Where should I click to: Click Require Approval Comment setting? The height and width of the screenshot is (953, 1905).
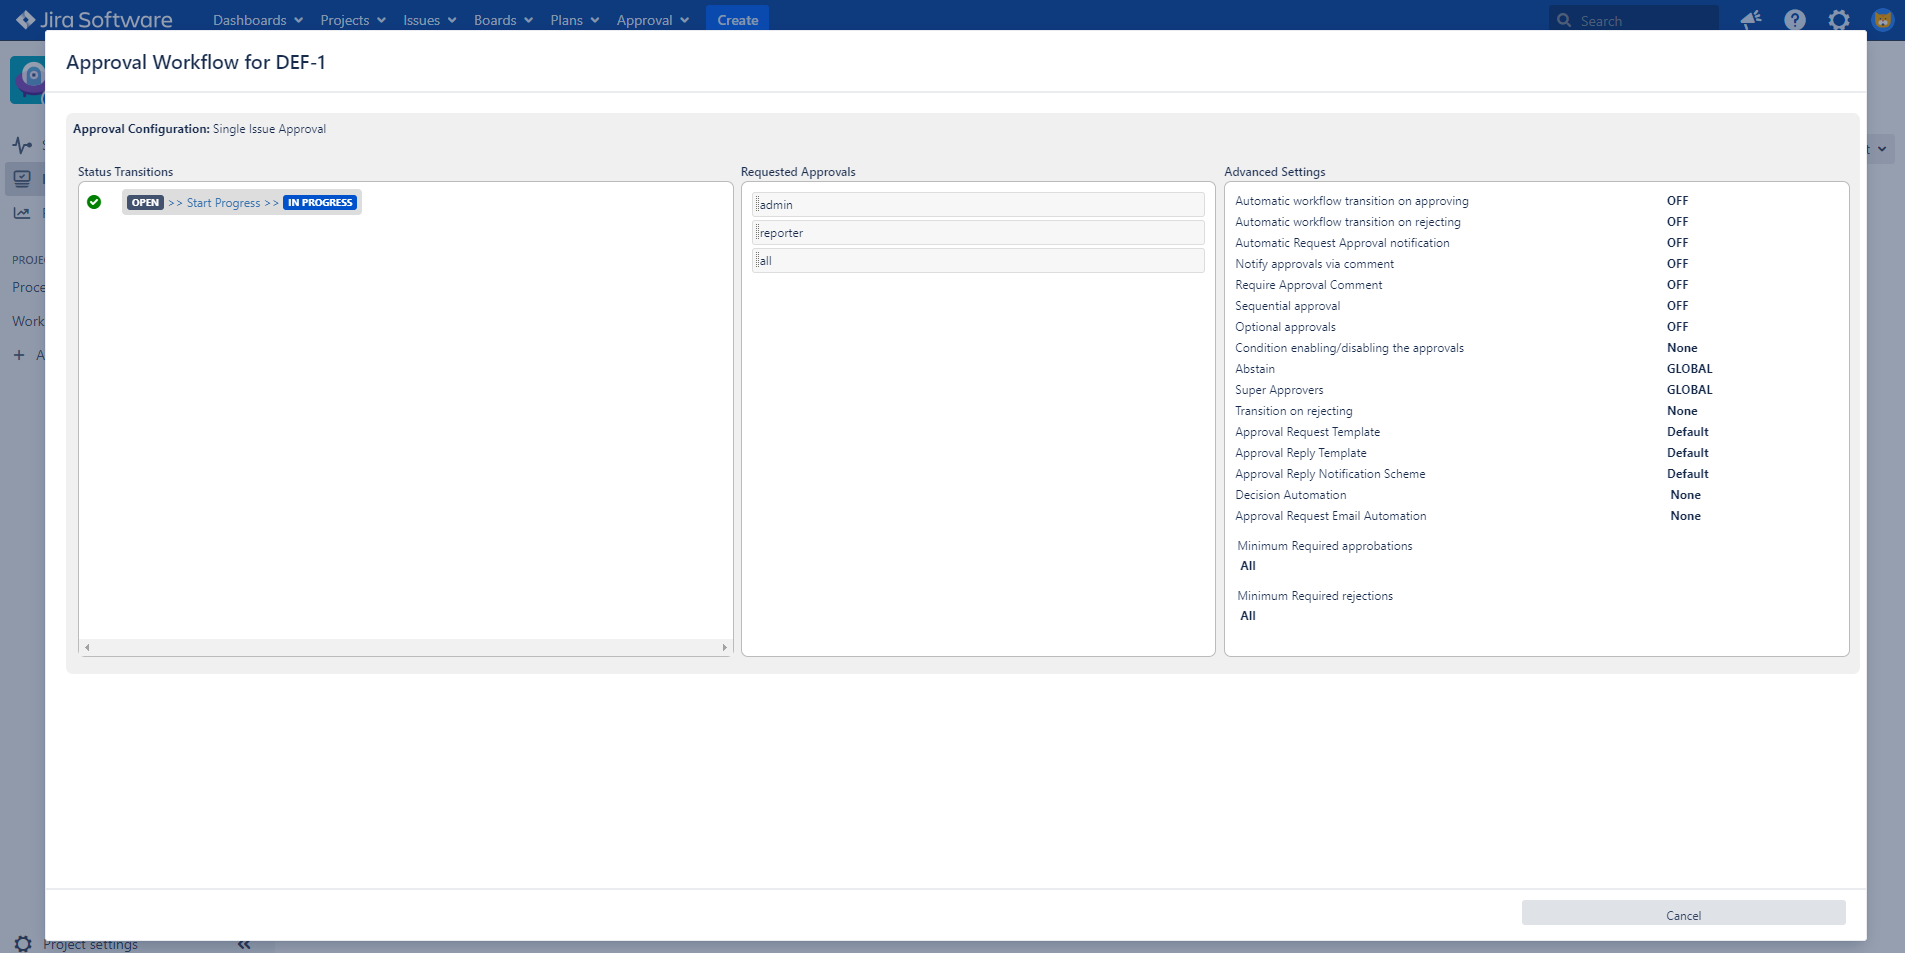point(1308,285)
